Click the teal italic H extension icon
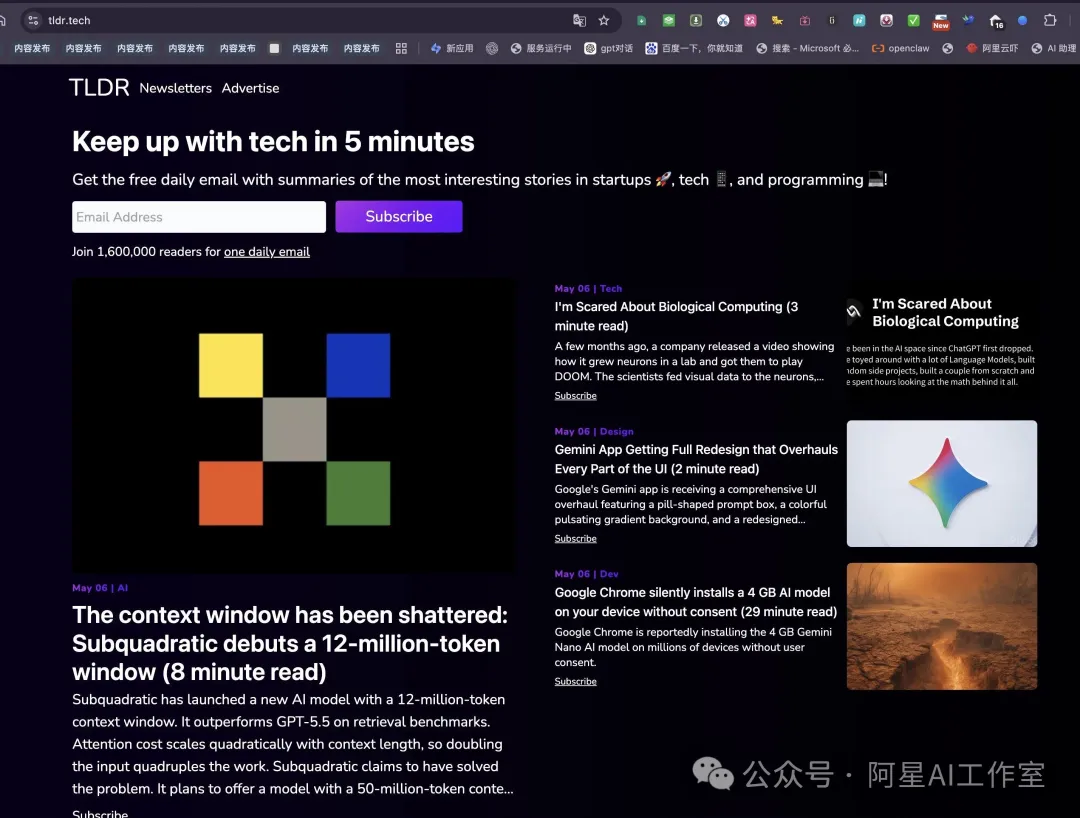The width and height of the screenshot is (1080, 818). (x=859, y=21)
